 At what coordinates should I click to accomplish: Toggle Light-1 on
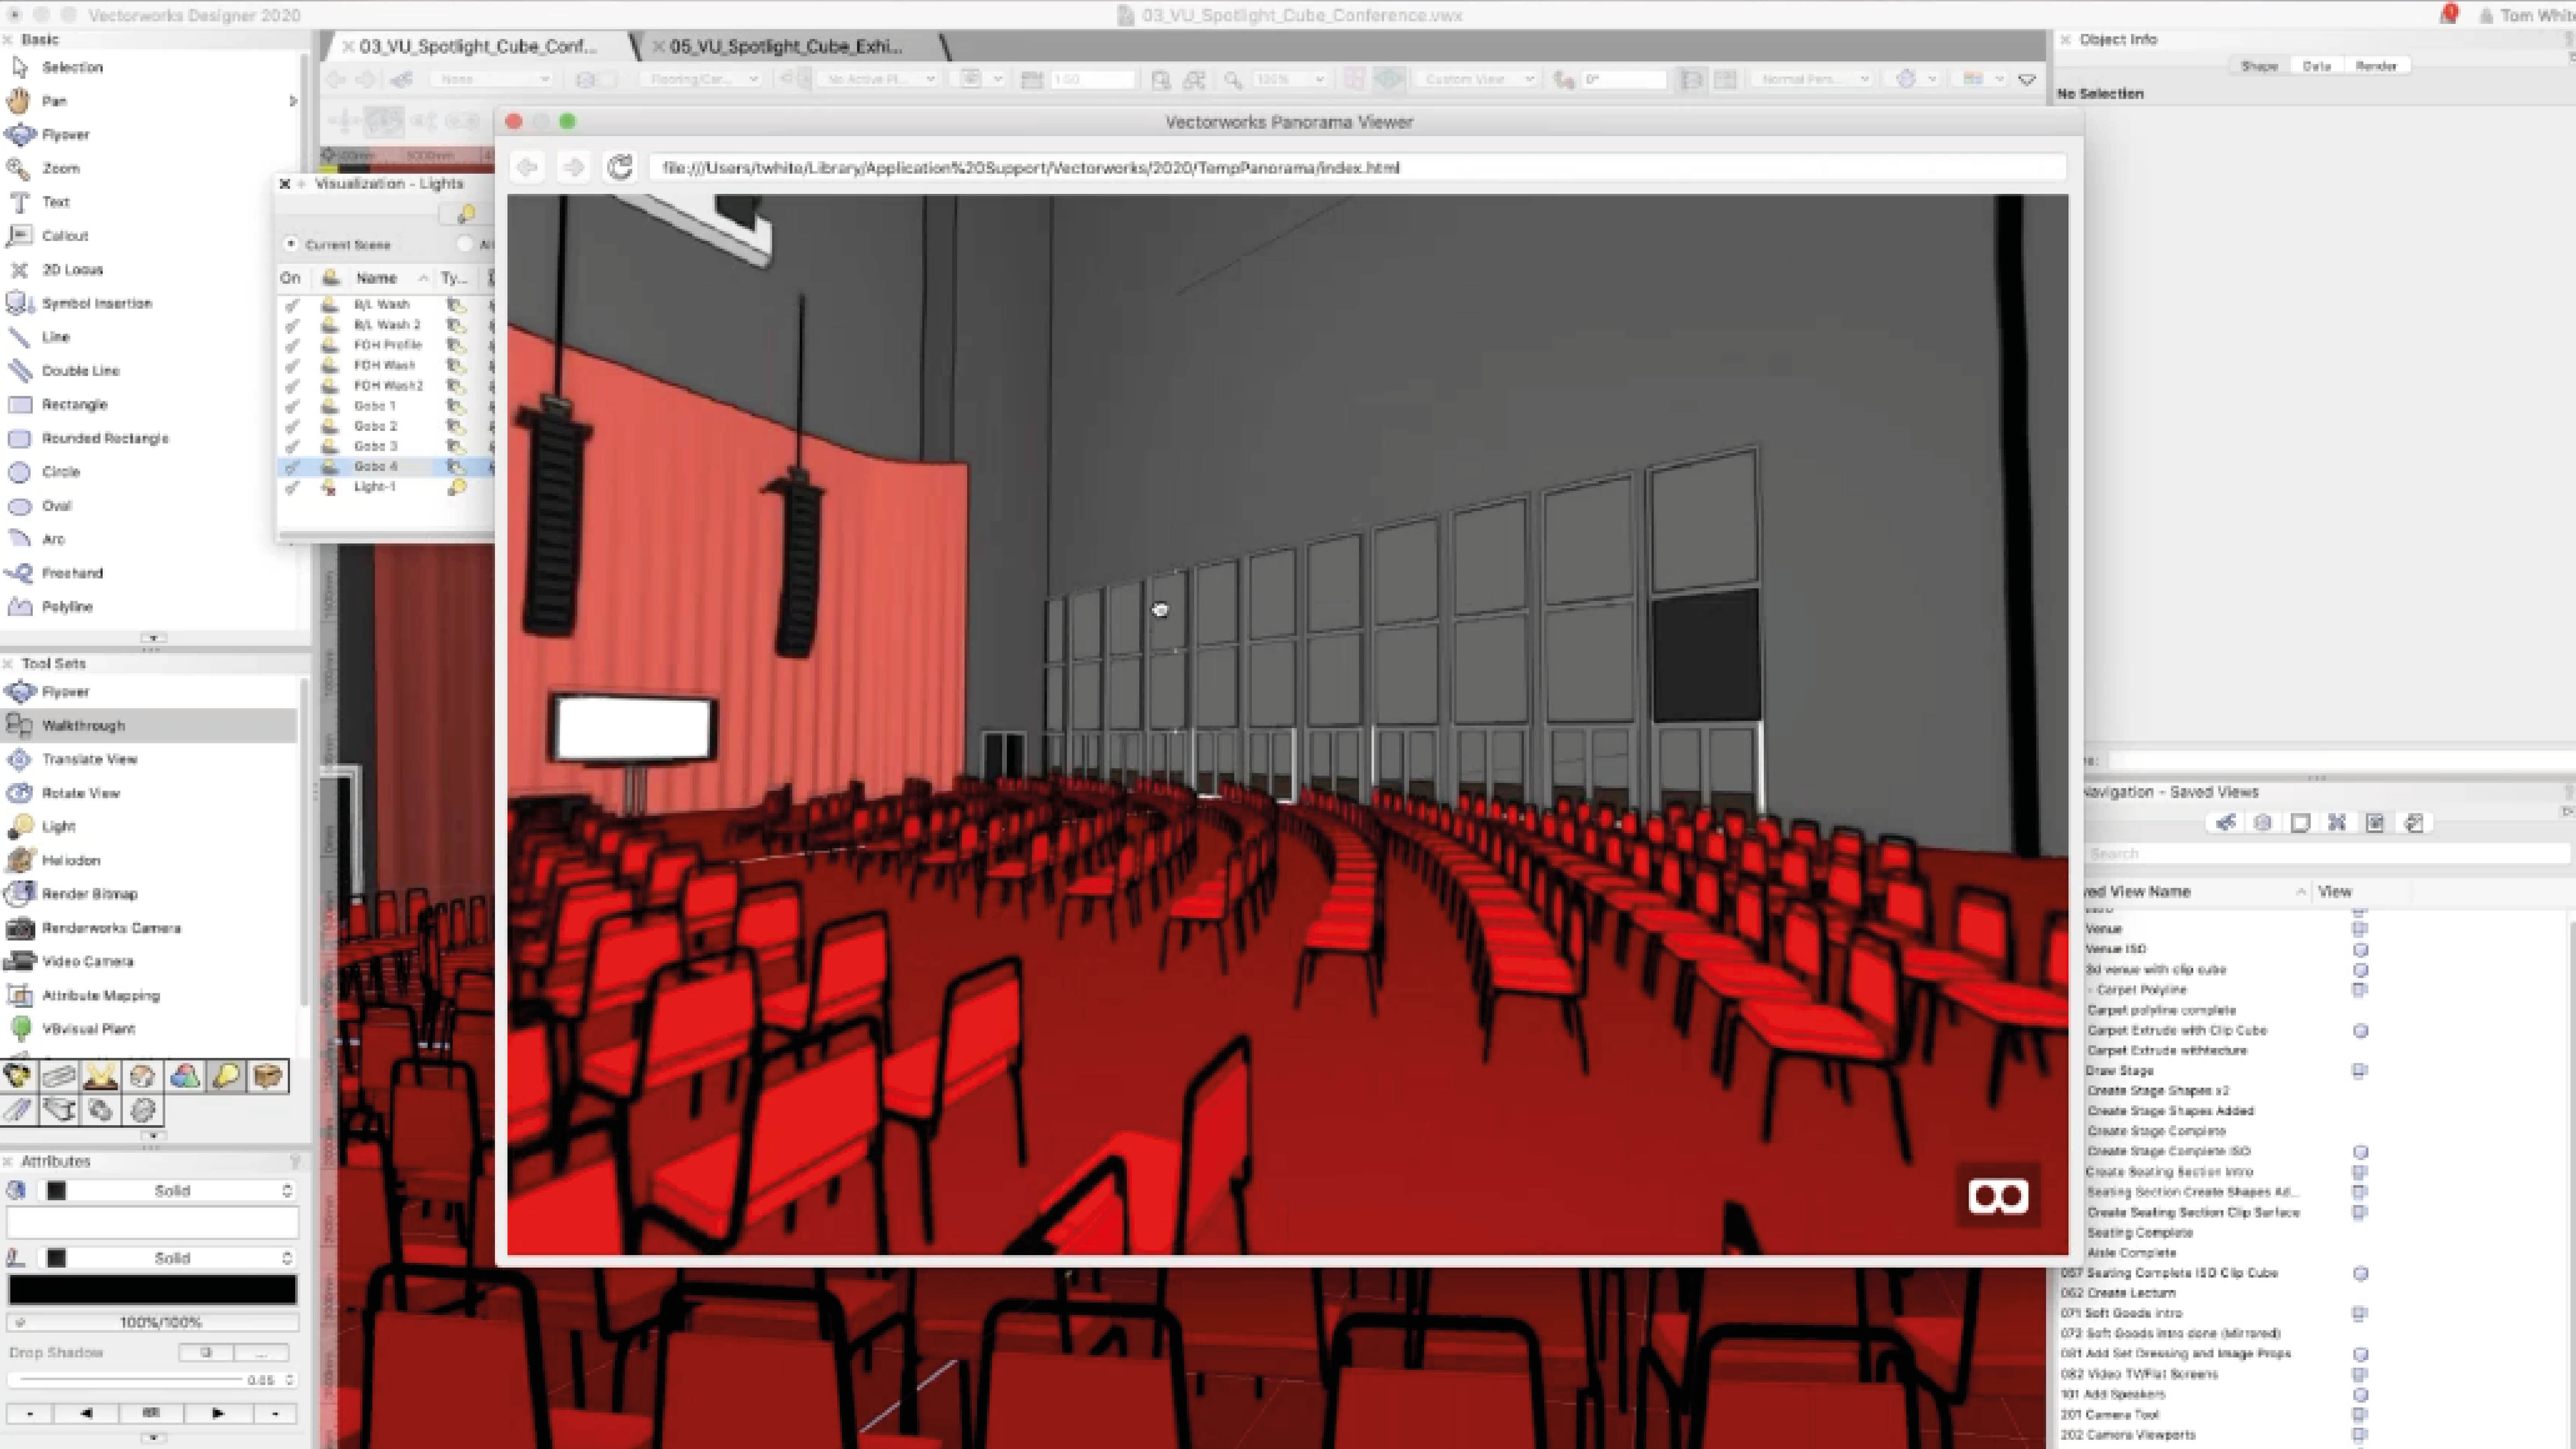pyautogui.click(x=292, y=487)
